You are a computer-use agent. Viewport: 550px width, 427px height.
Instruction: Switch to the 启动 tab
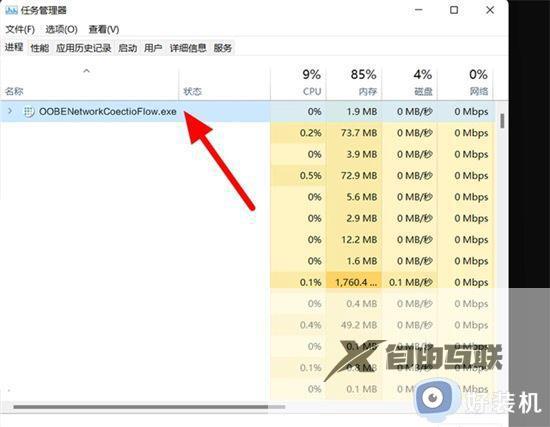[x=127, y=48]
